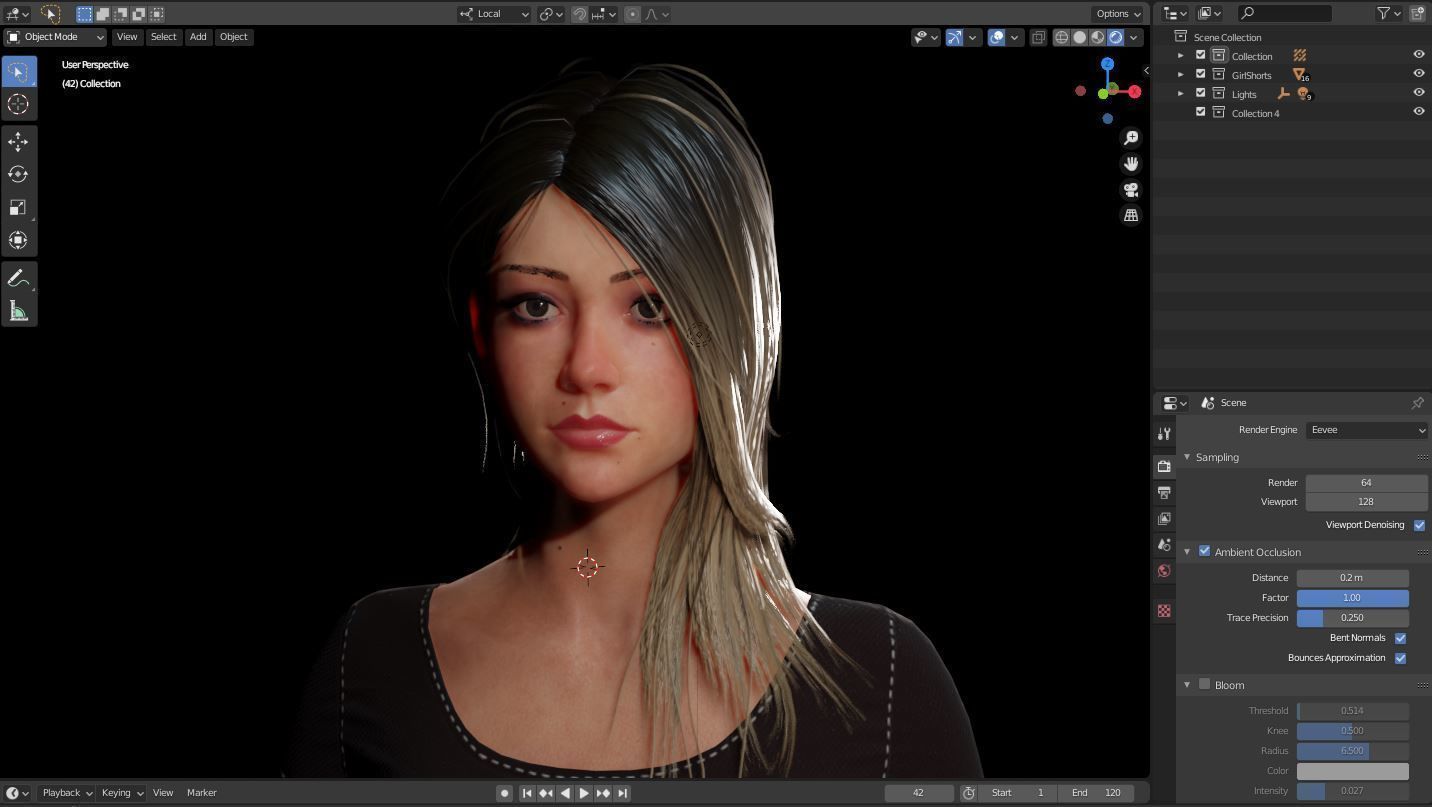Select the Move tool
The width and height of the screenshot is (1432, 807).
coord(18,141)
